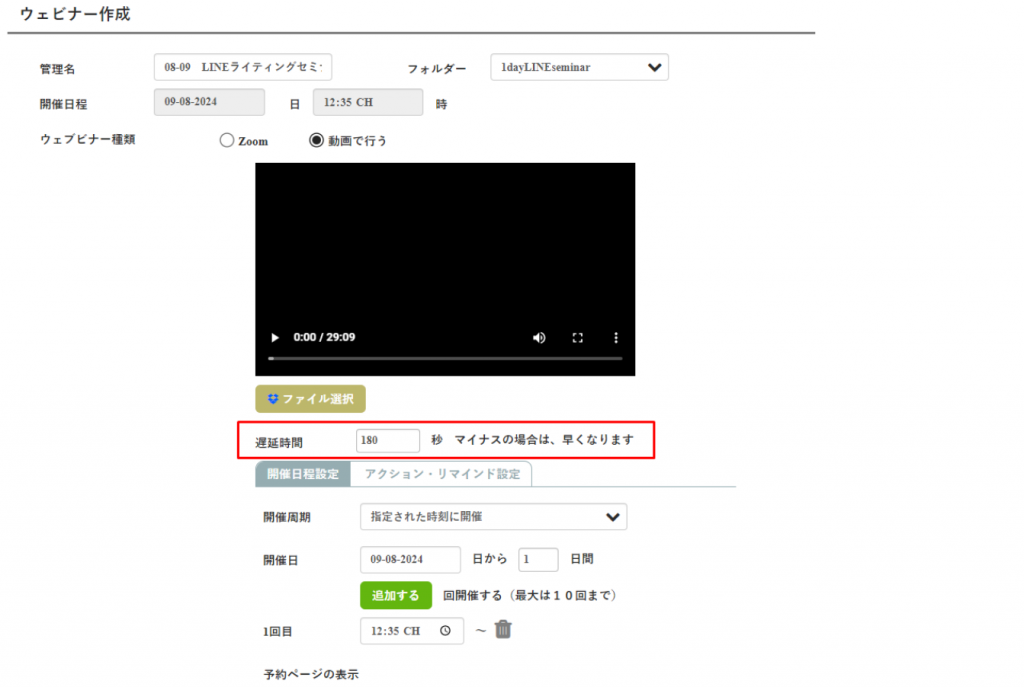Open the フォルダー dropdown
Image resolution: width=1024 pixels, height=687 pixels.
point(579,67)
